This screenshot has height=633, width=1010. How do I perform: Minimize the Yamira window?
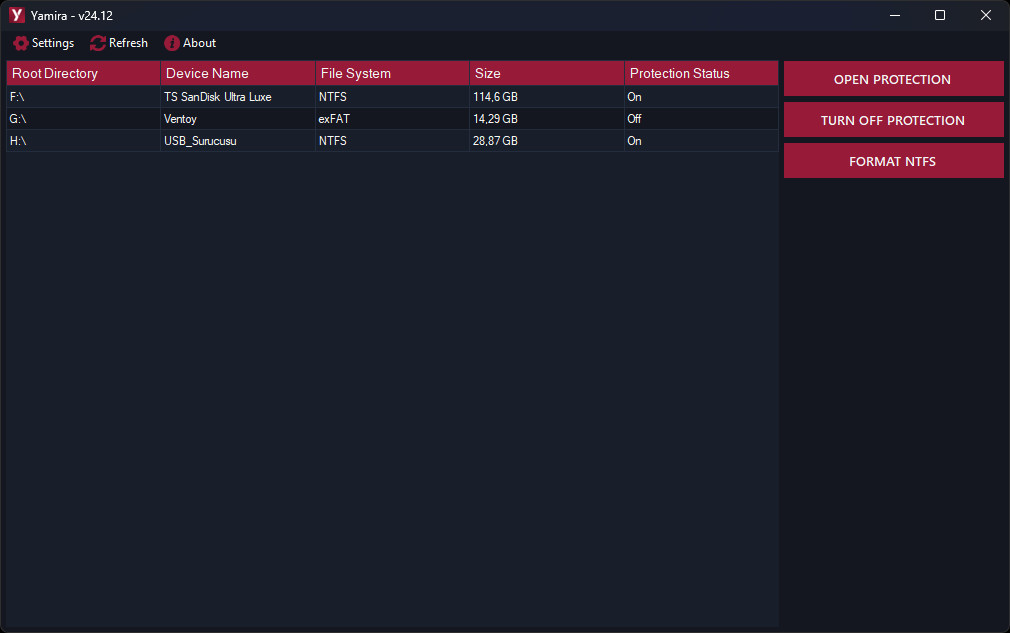coord(895,15)
